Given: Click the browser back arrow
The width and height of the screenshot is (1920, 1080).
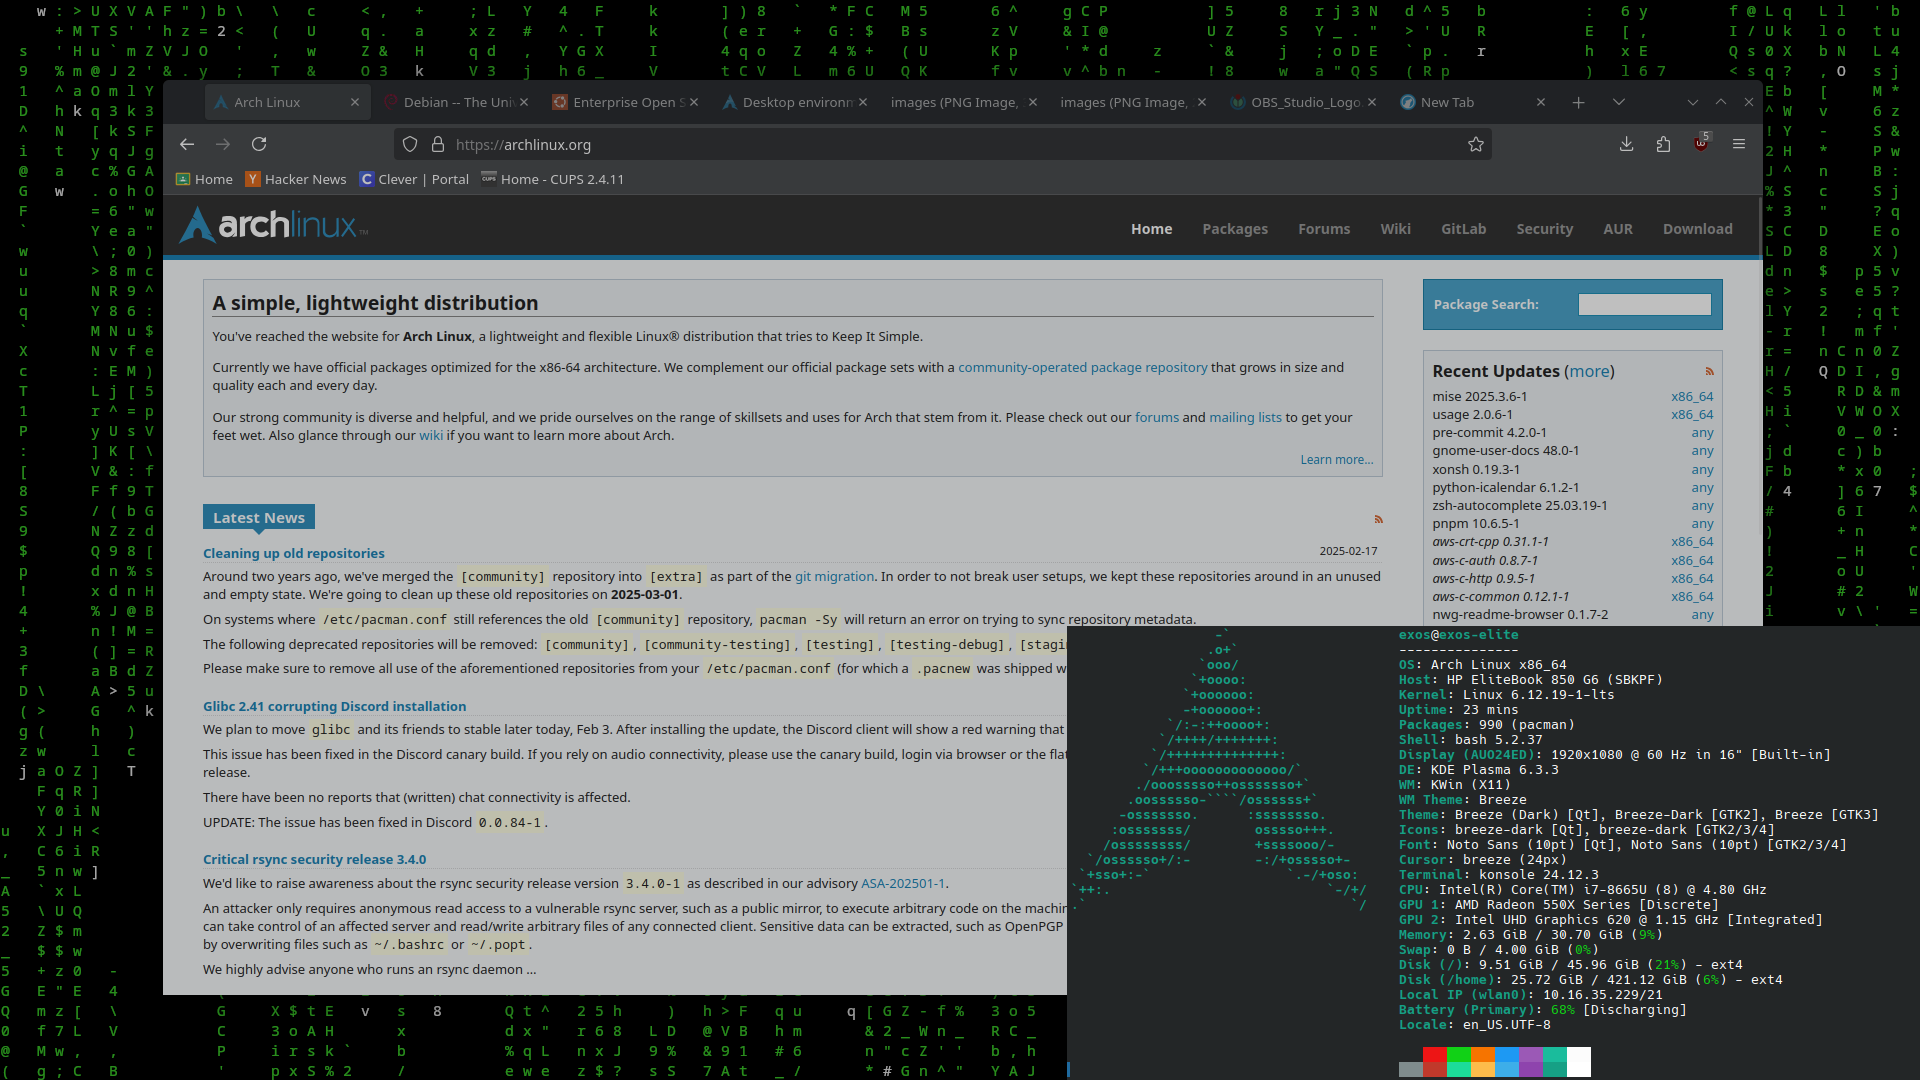Looking at the screenshot, I should pyautogui.click(x=187, y=144).
